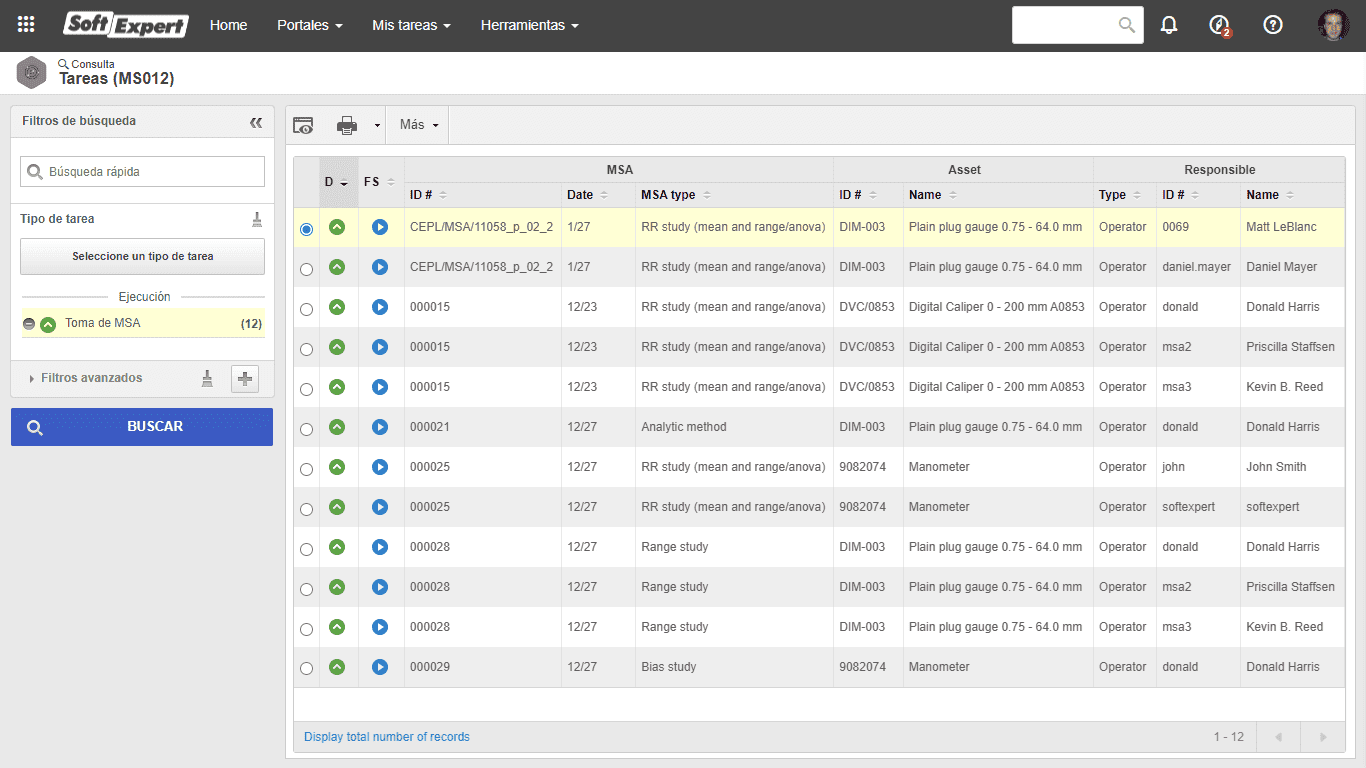The width and height of the screenshot is (1366, 768).
Task: Open the apps grid menu icon
Action: point(27,25)
